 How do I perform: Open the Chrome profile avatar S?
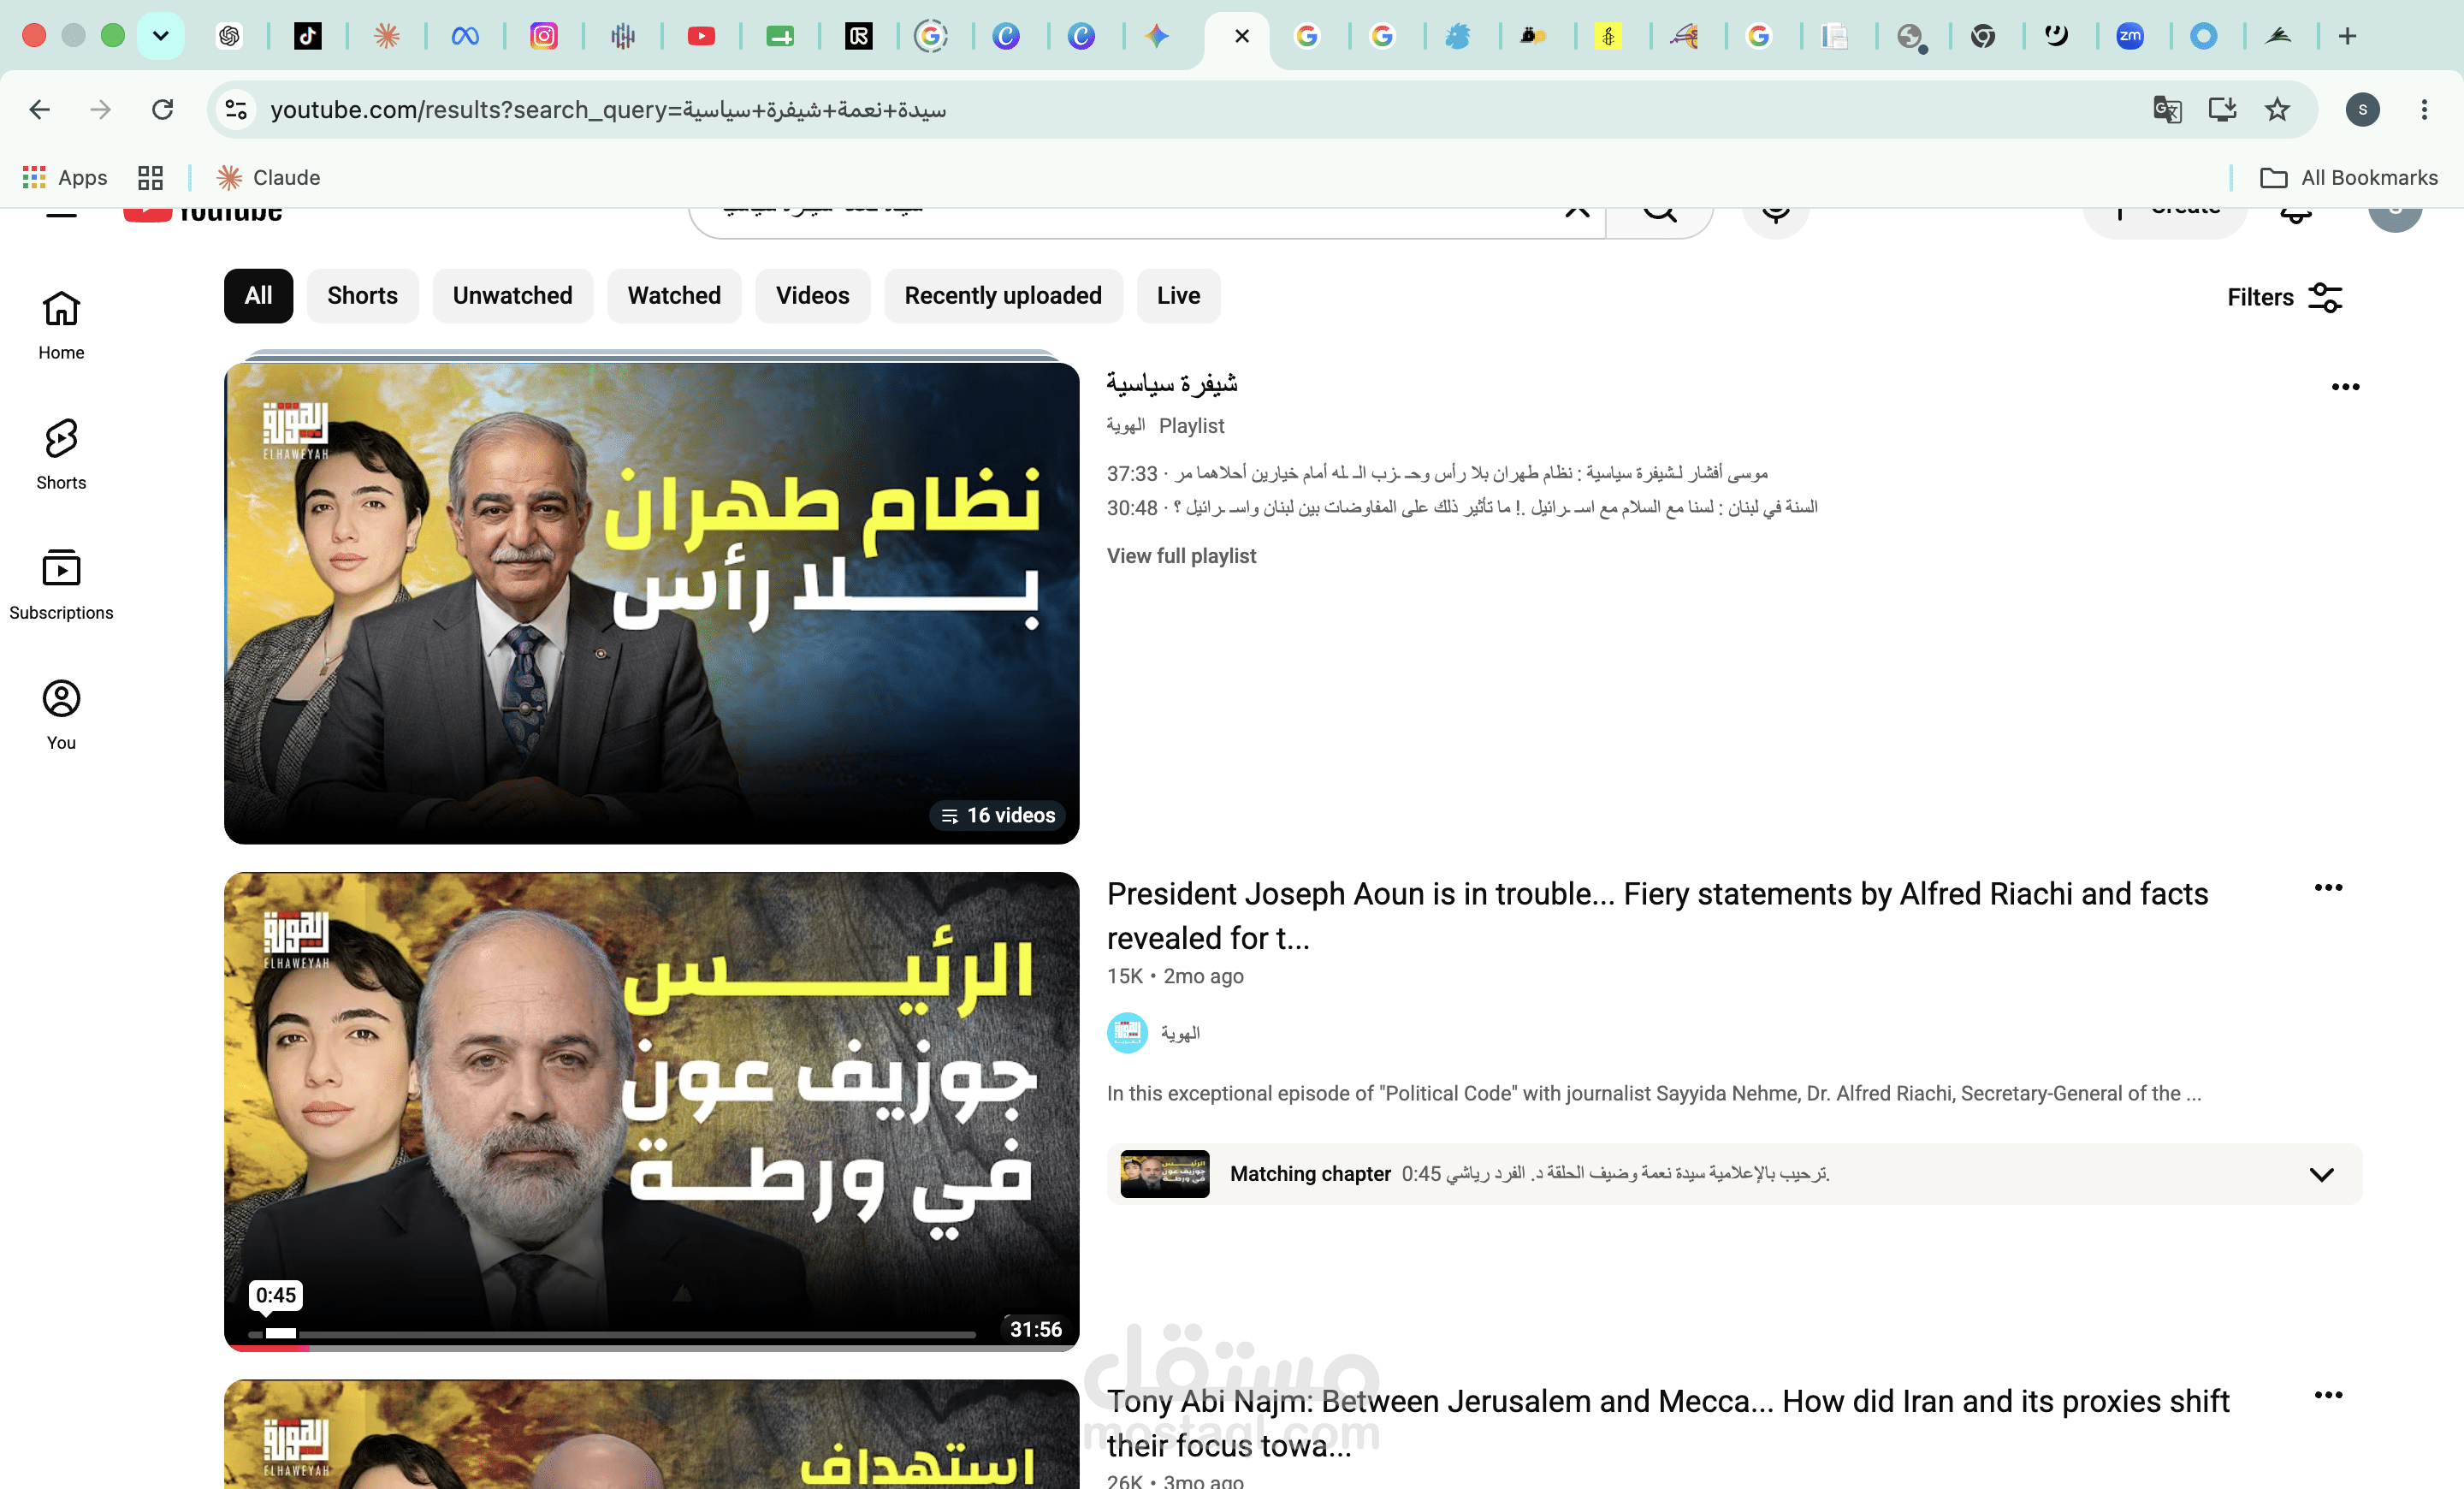pos(2363,109)
